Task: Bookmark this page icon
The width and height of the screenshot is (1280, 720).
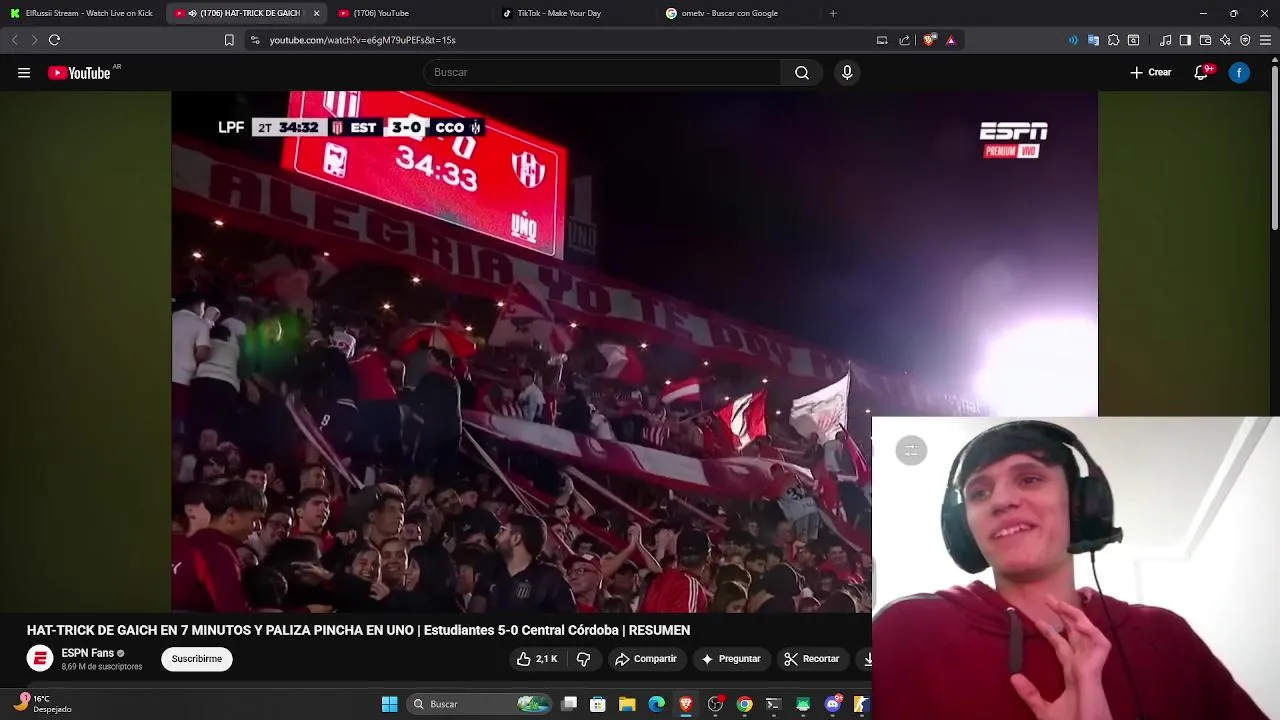Action: pyautogui.click(x=229, y=40)
